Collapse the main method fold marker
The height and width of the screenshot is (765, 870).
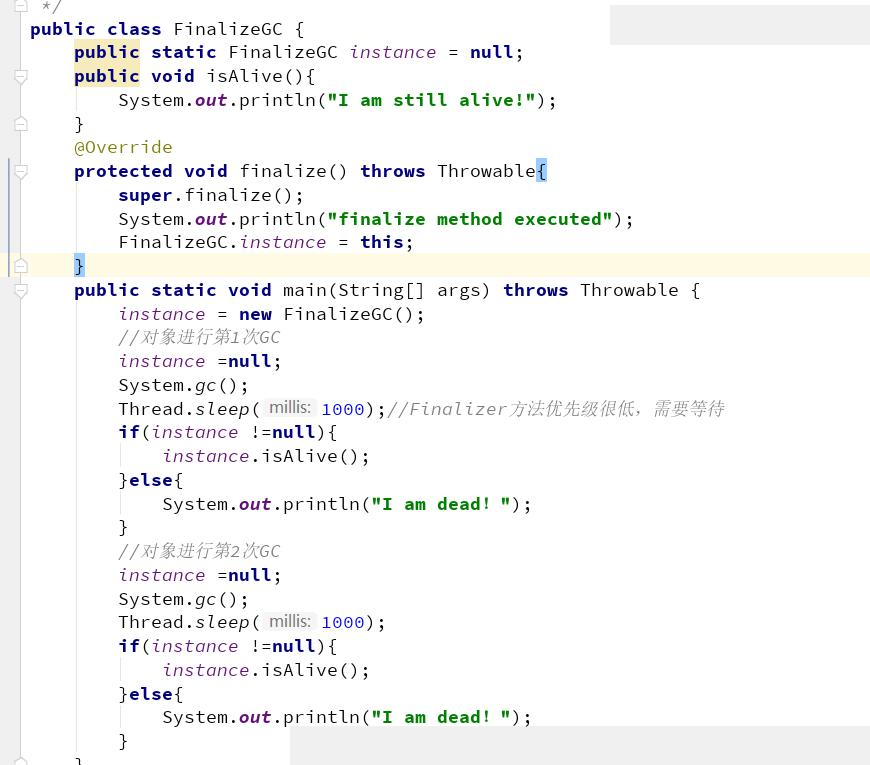click(21, 291)
